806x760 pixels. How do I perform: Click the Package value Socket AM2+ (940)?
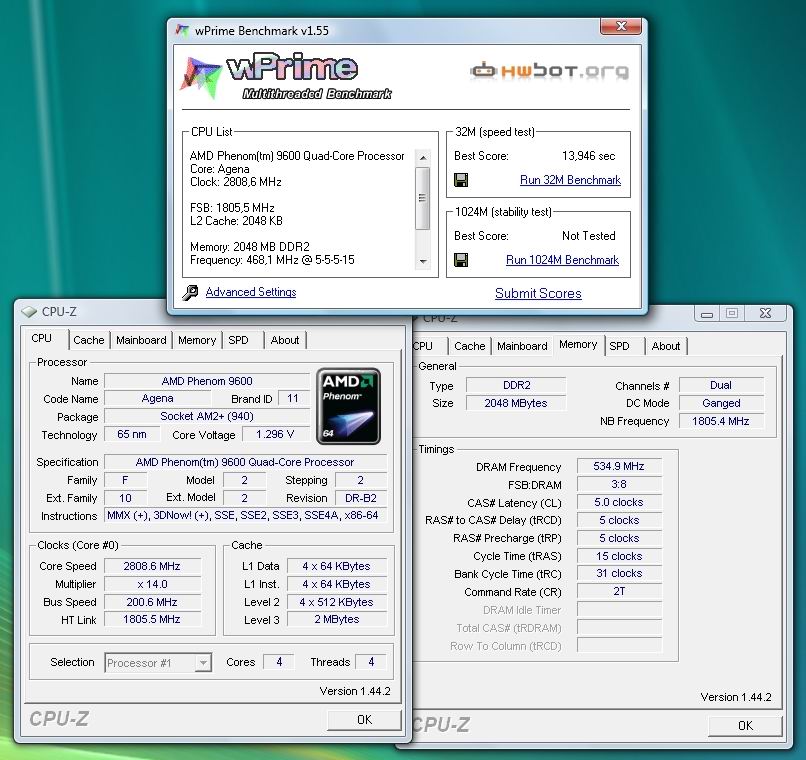click(207, 416)
